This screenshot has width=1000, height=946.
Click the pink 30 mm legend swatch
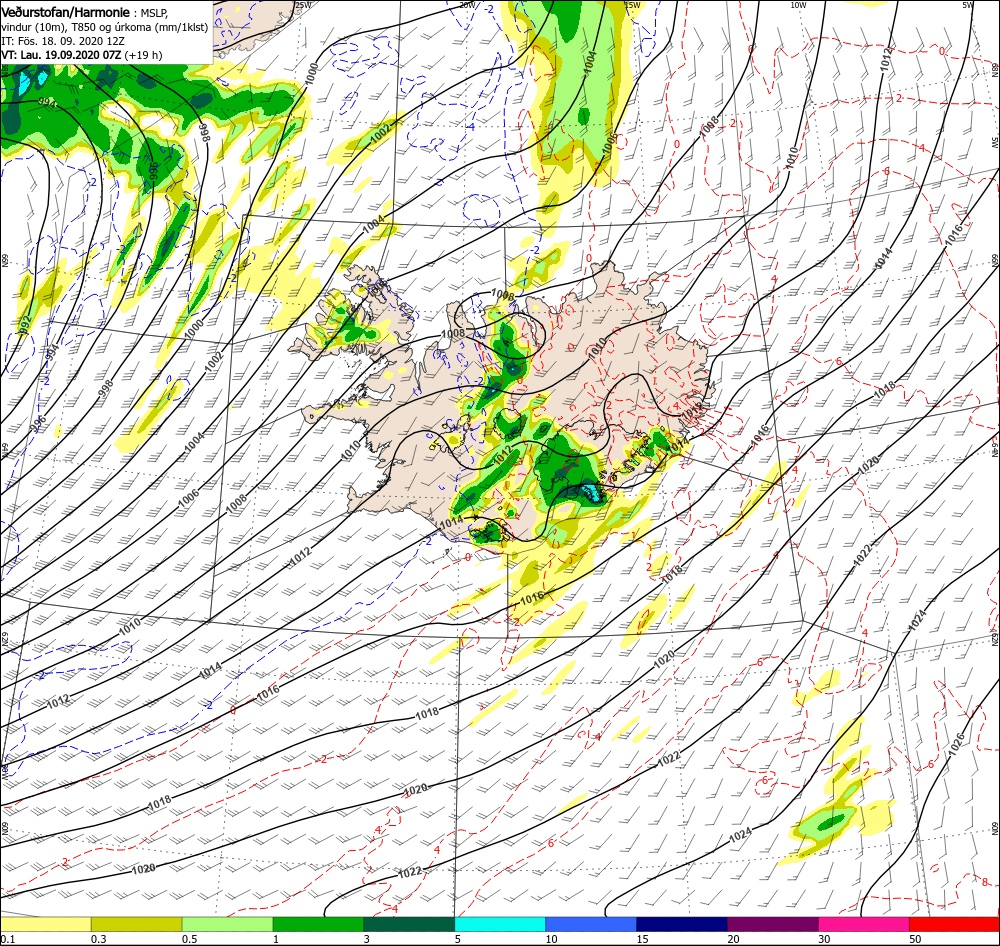[x=864, y=924]
